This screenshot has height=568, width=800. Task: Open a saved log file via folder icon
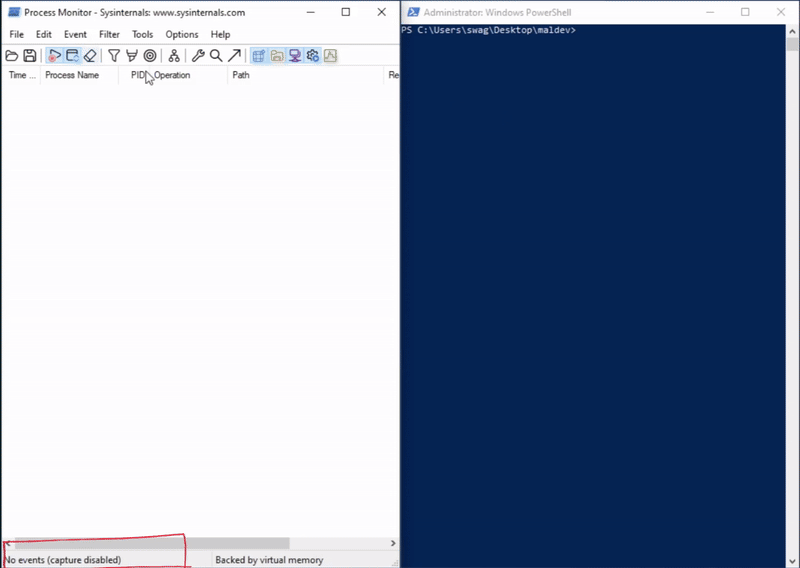coord(12,56)
